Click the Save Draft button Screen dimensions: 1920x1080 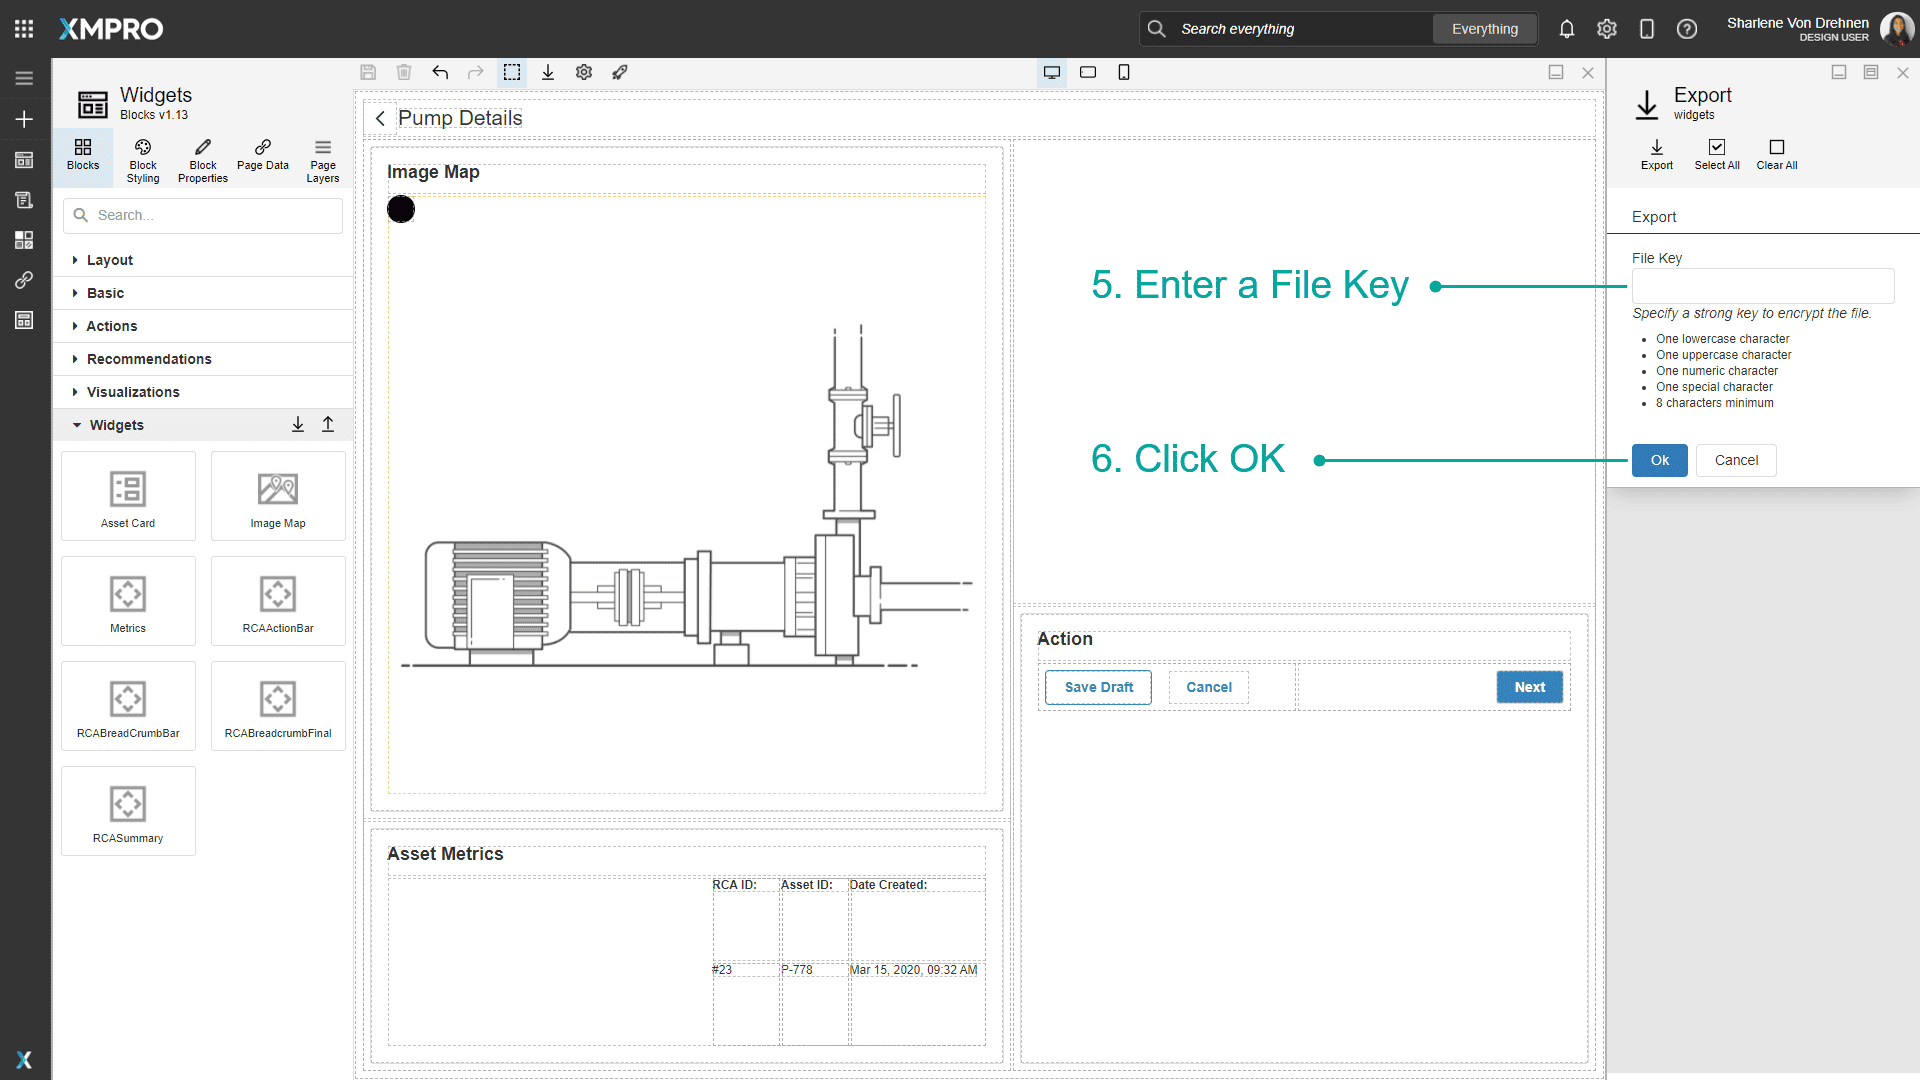(1097, 687)
